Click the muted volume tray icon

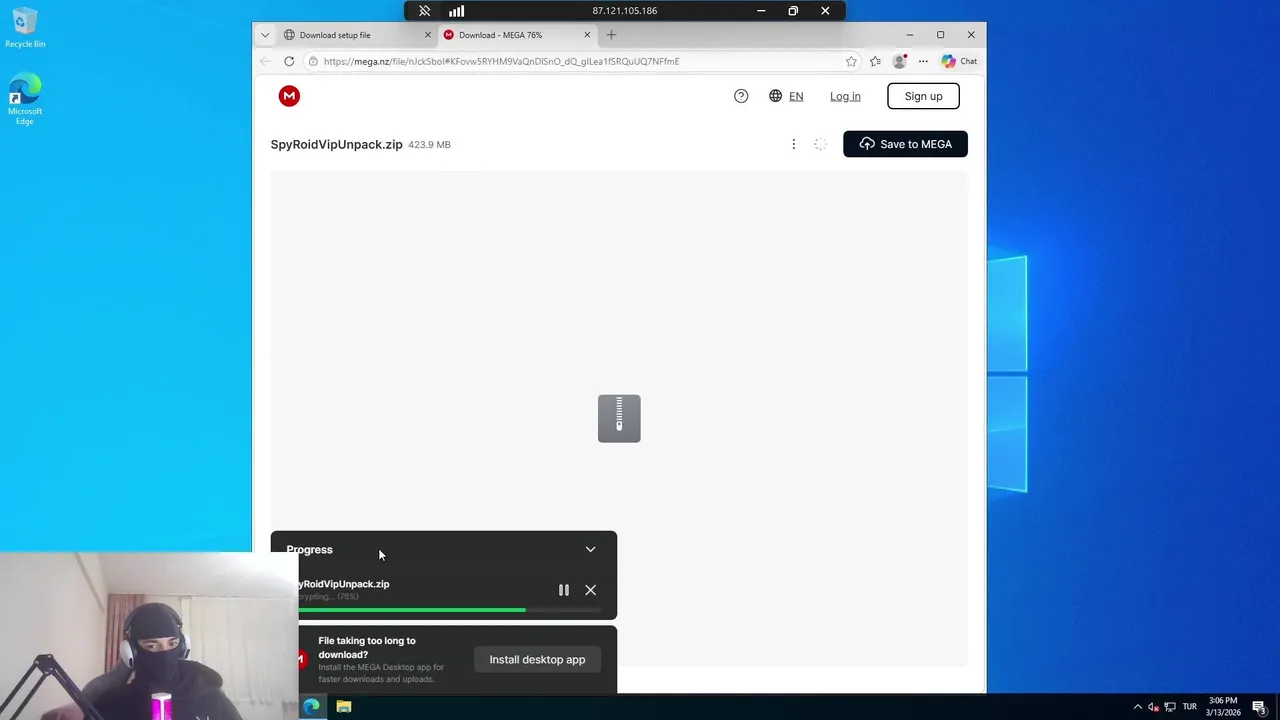click(x=1153, y=707)
